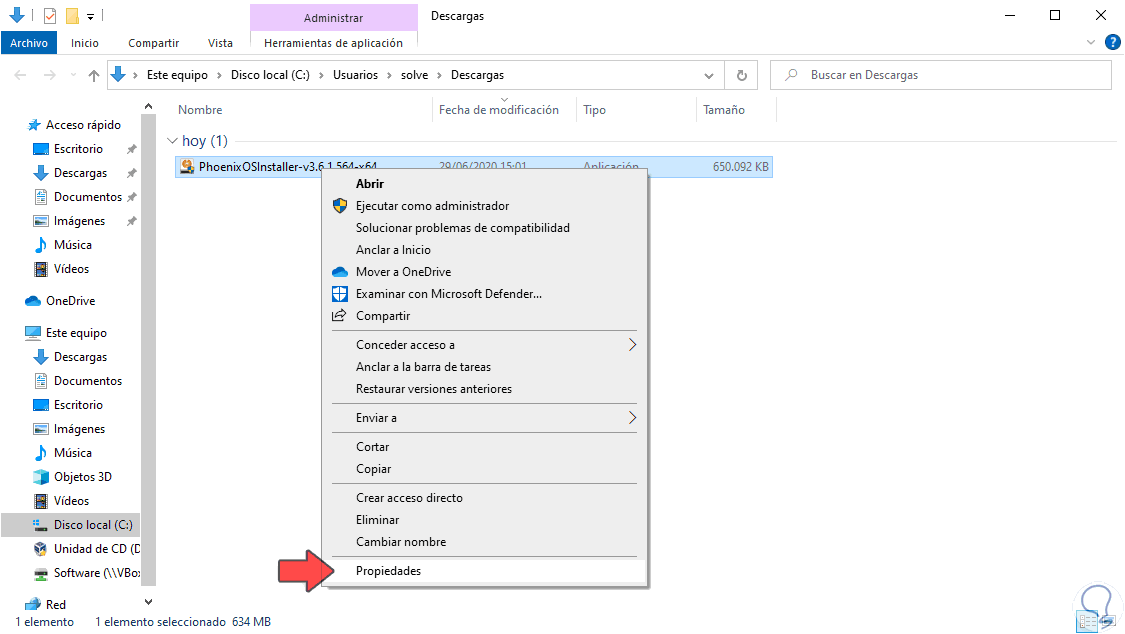The height and width of the screenshot is (634, 1125).
Task: Click Usuarios breadcrumb in address bar
Action: coord(355,75)
